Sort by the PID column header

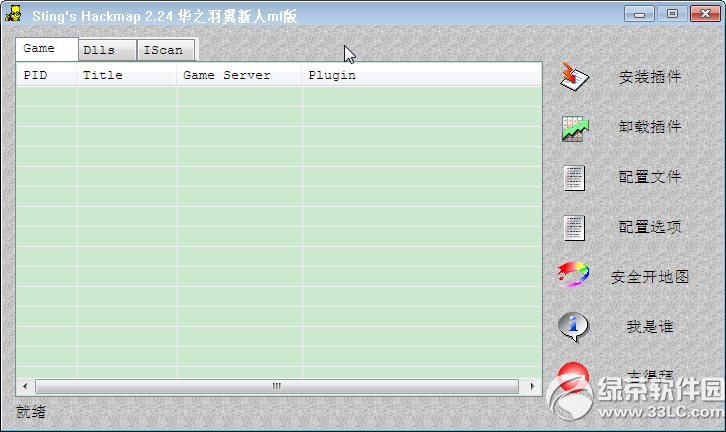coord(45,75)
